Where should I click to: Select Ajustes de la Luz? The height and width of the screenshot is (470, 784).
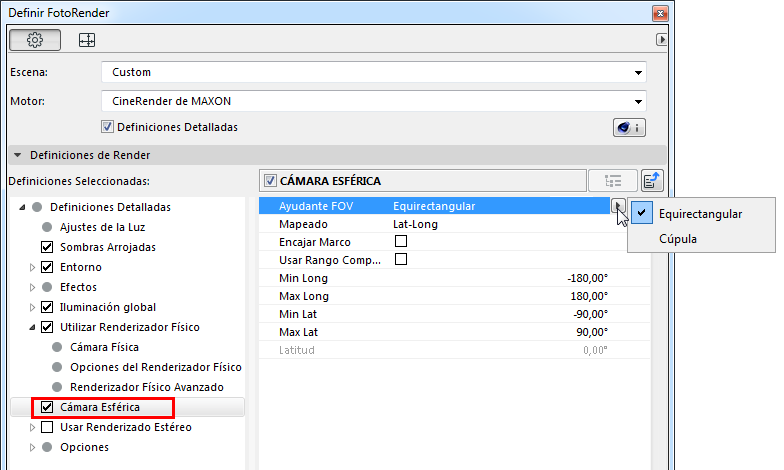tap(102, 227)
